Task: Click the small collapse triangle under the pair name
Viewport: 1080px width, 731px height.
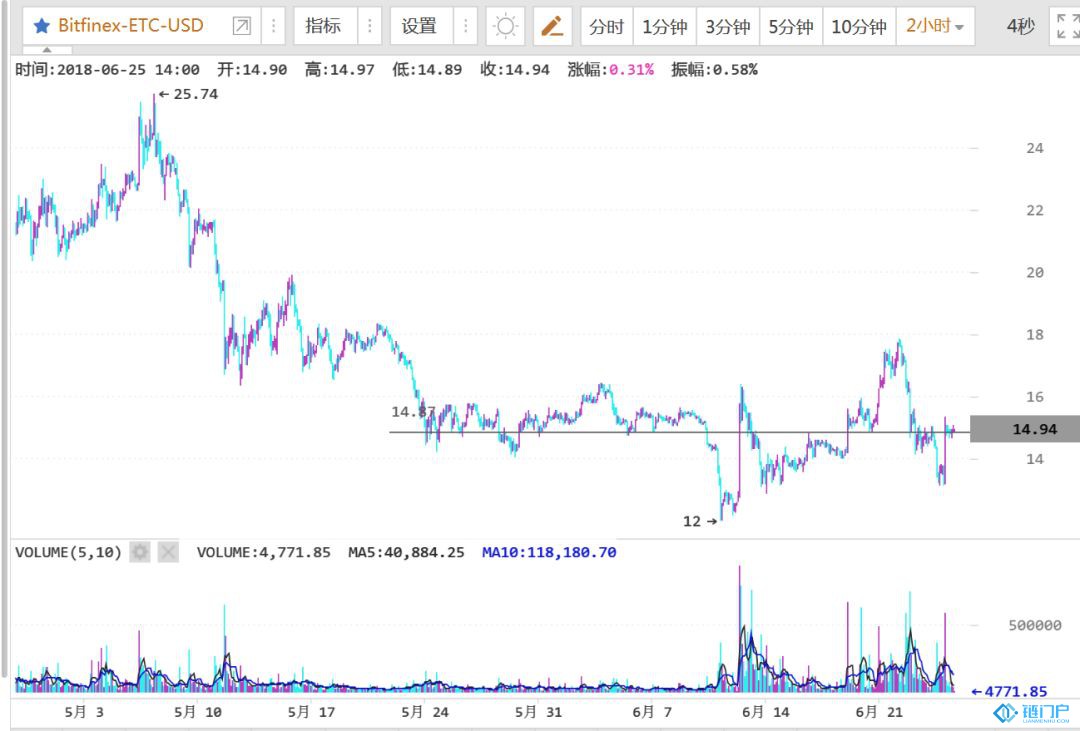Action: coord(47,50)
